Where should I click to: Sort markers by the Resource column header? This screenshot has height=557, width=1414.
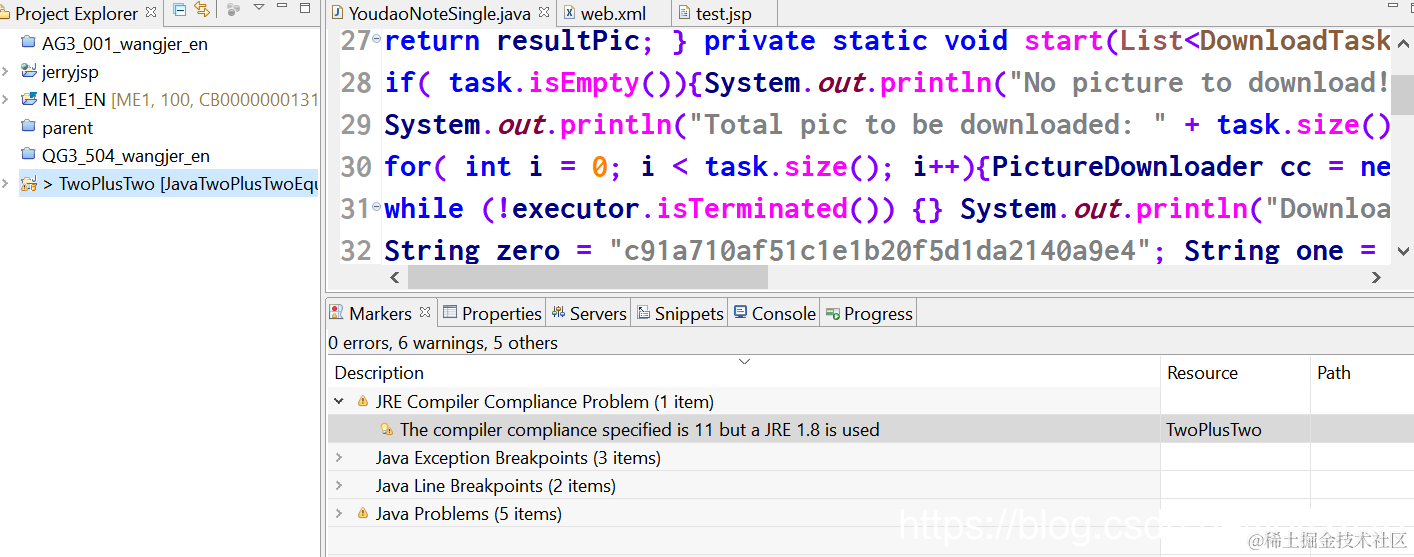tap(1235, 373)
